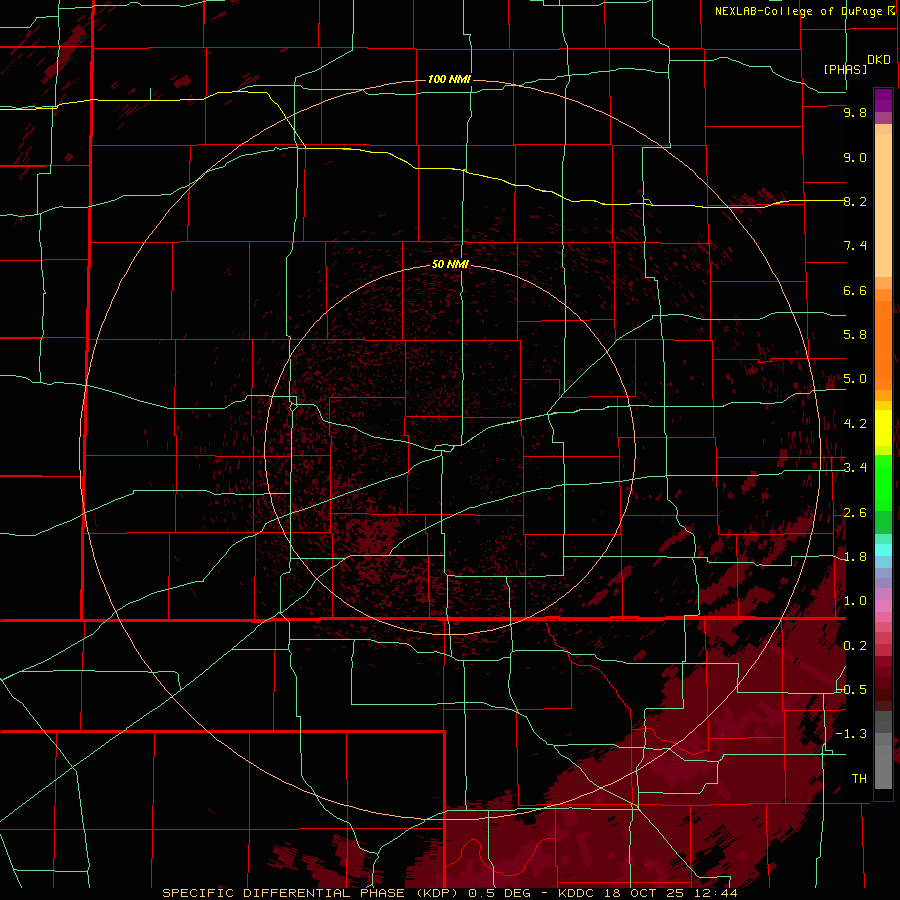Click the 8.2 scale value
The width and height of the screenshot is (900, 900).
coord(855,201)
